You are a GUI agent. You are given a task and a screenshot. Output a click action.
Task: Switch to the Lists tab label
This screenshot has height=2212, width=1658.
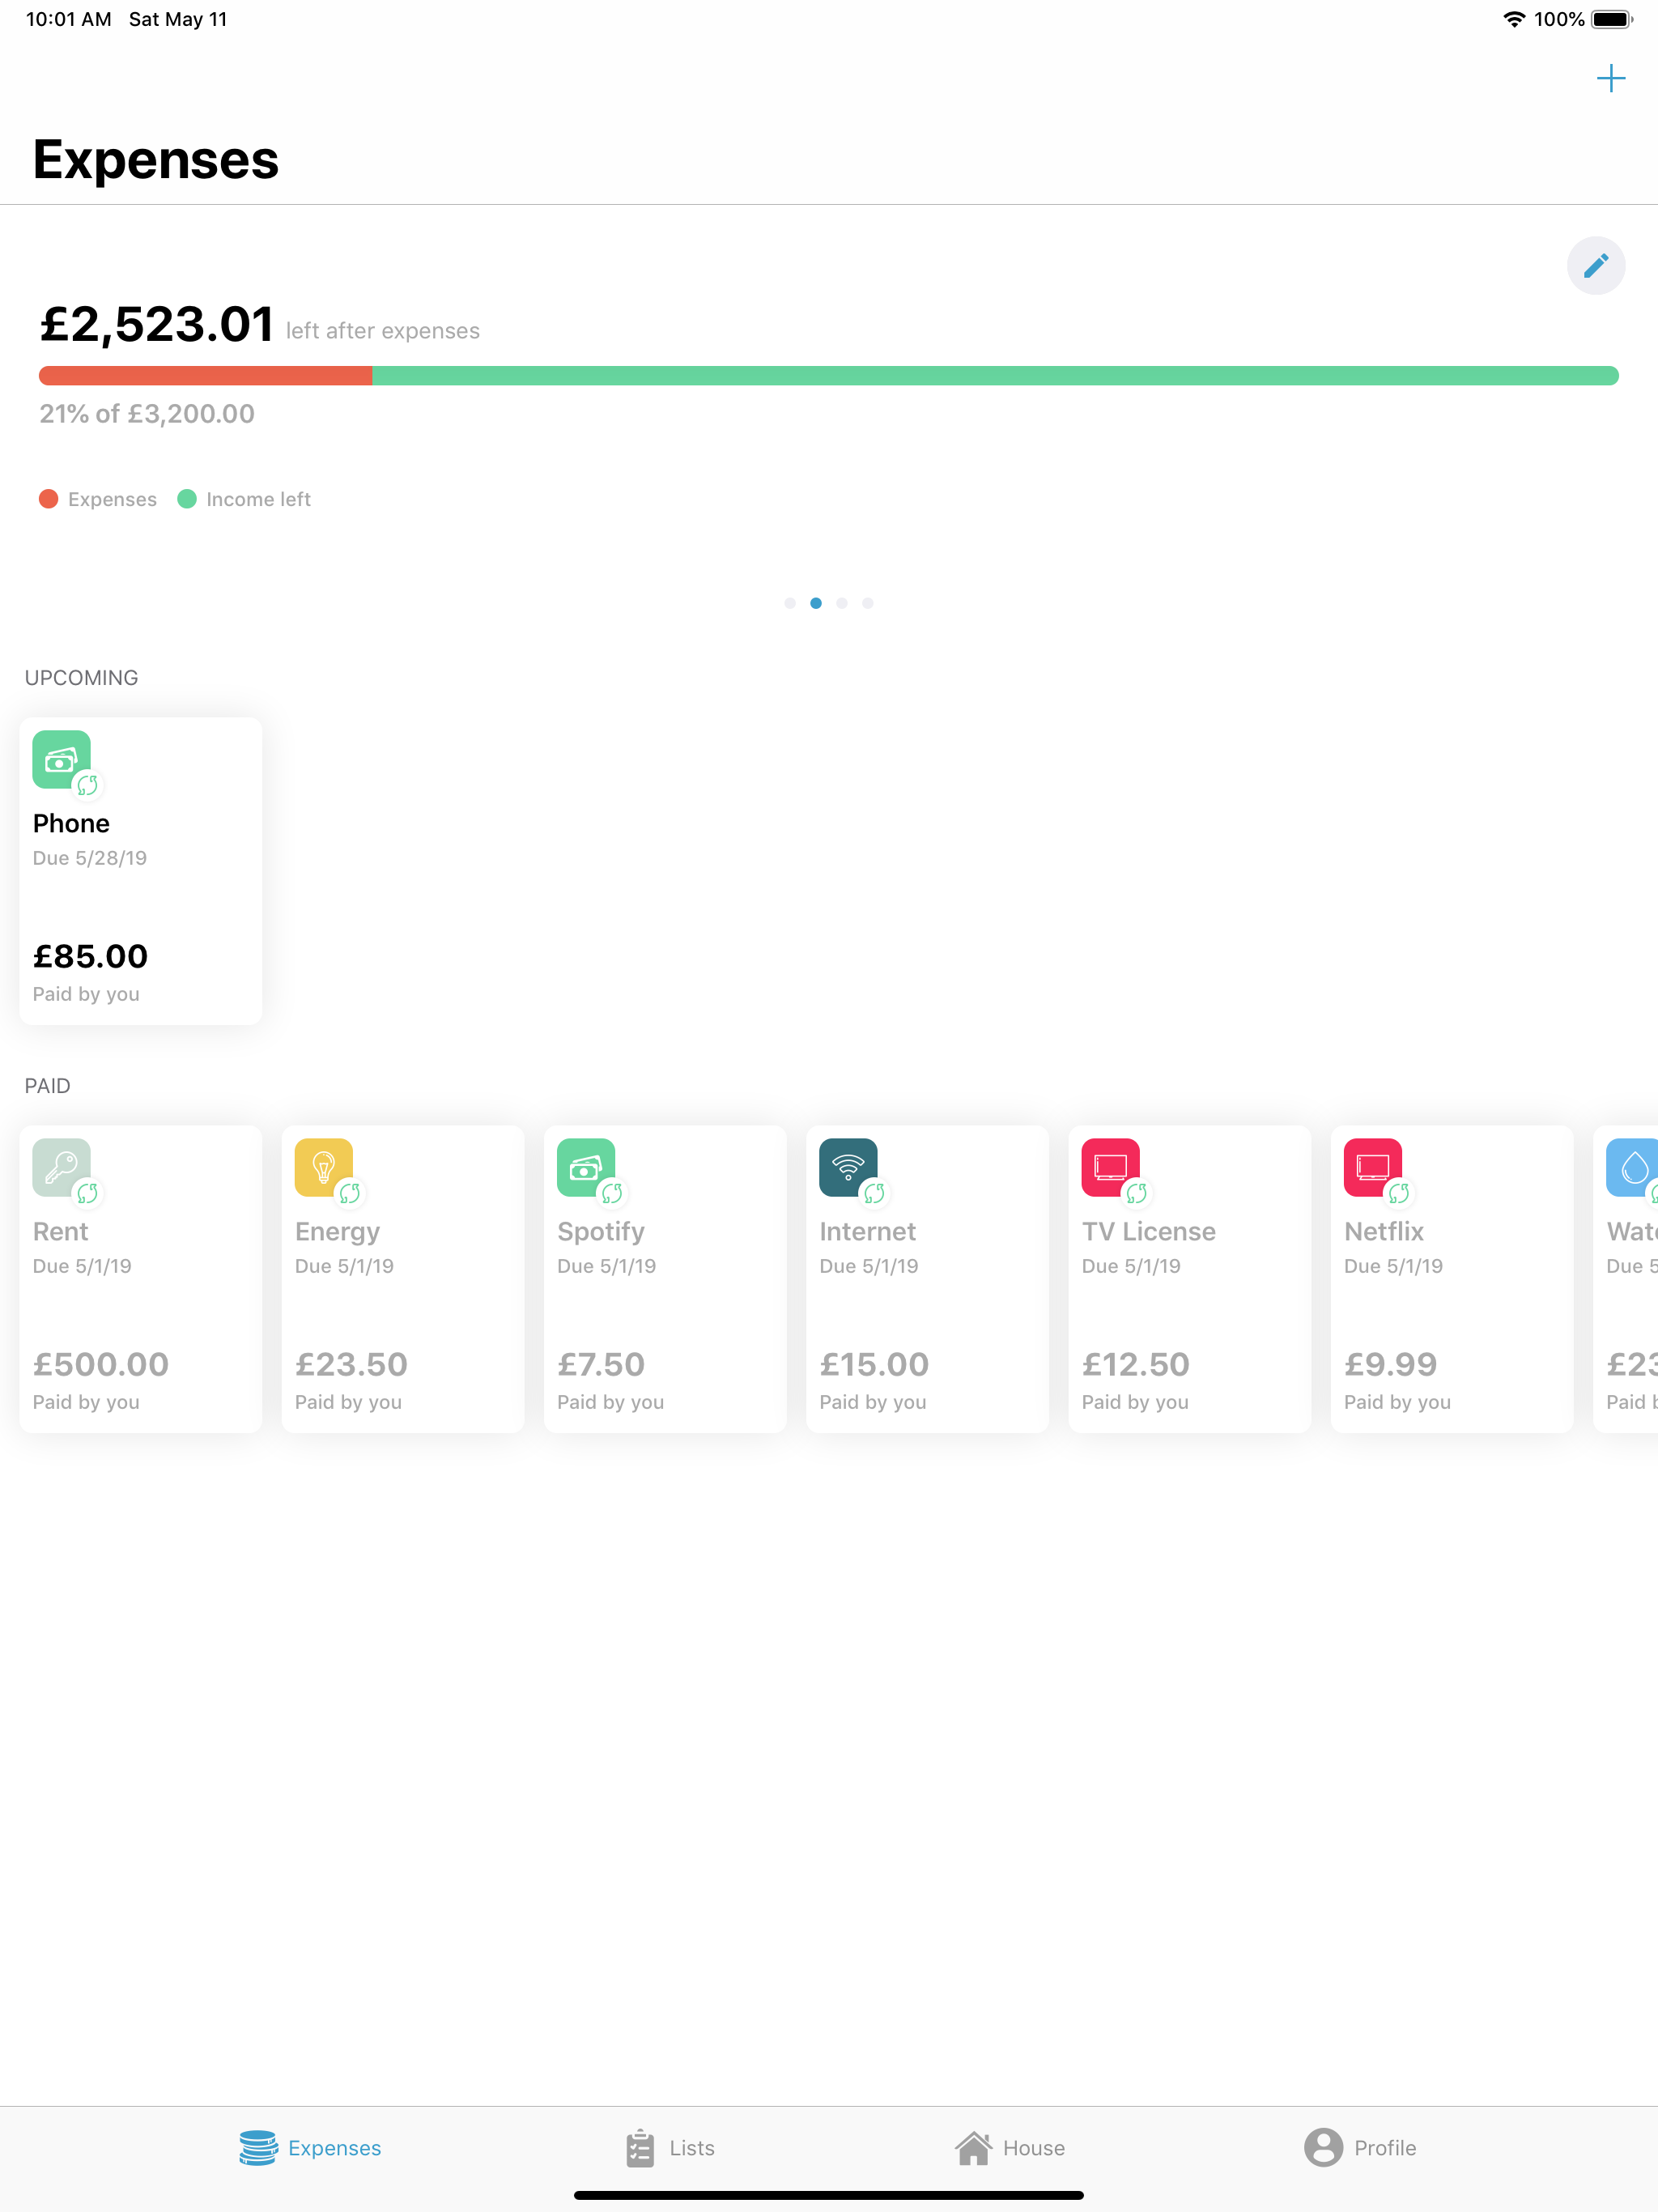coord(692,2148)
